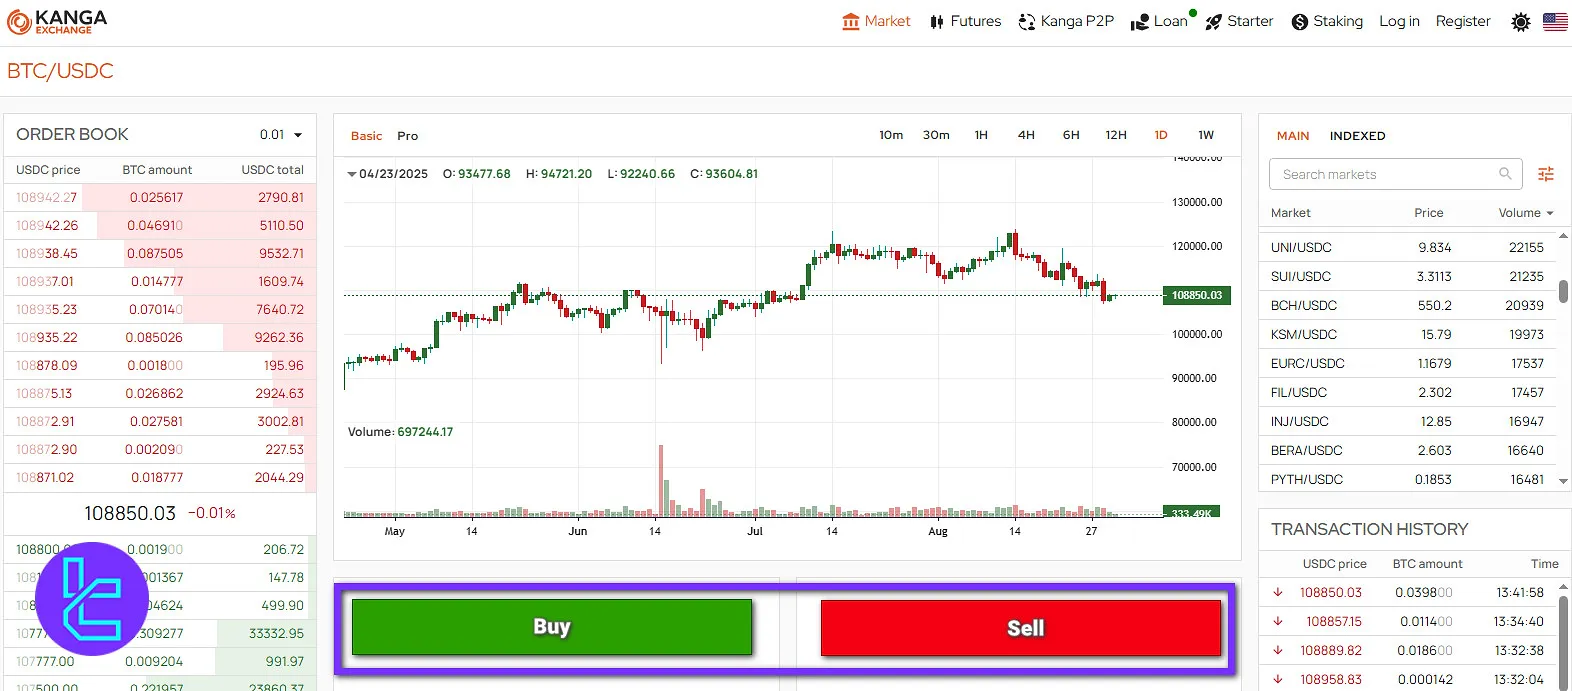Select KSM/USDC market
Viewport: 1572px width, 691px height.
[1407, 334]
